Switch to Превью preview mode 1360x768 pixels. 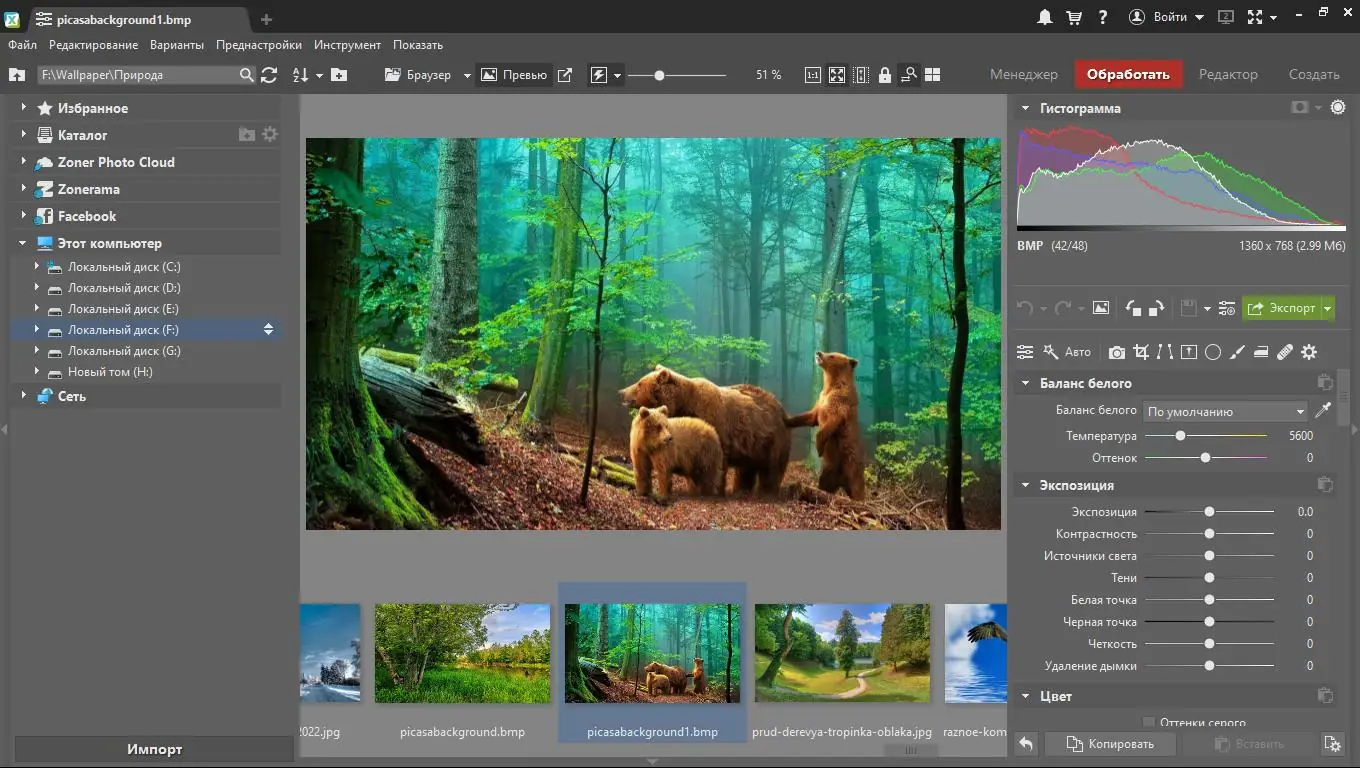[x=514, y=75]
